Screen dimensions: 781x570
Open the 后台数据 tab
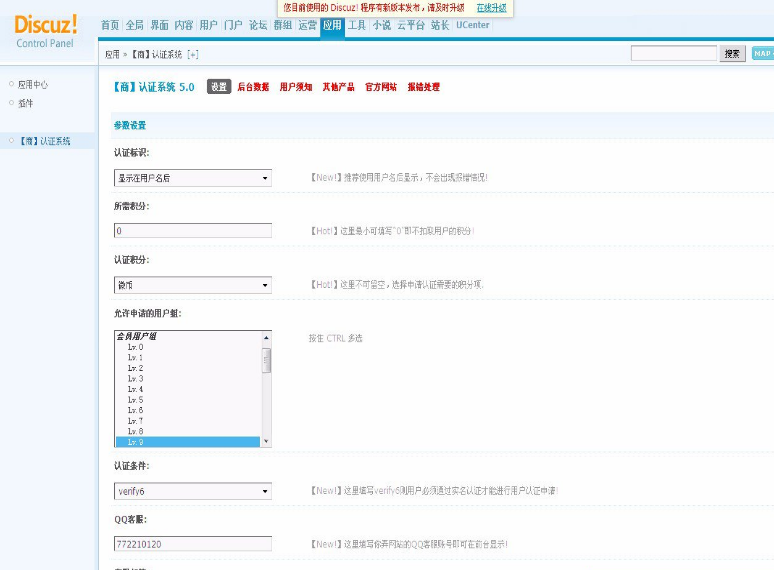253,87
